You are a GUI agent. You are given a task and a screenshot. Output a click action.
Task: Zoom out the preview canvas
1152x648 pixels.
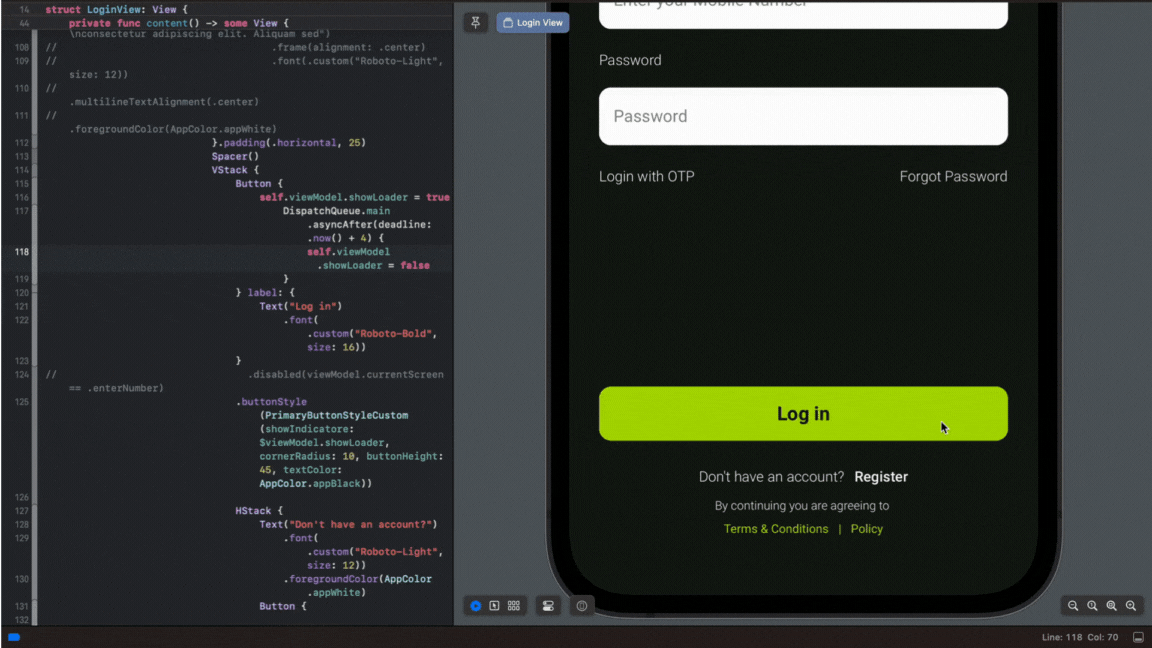(1073, 606)
